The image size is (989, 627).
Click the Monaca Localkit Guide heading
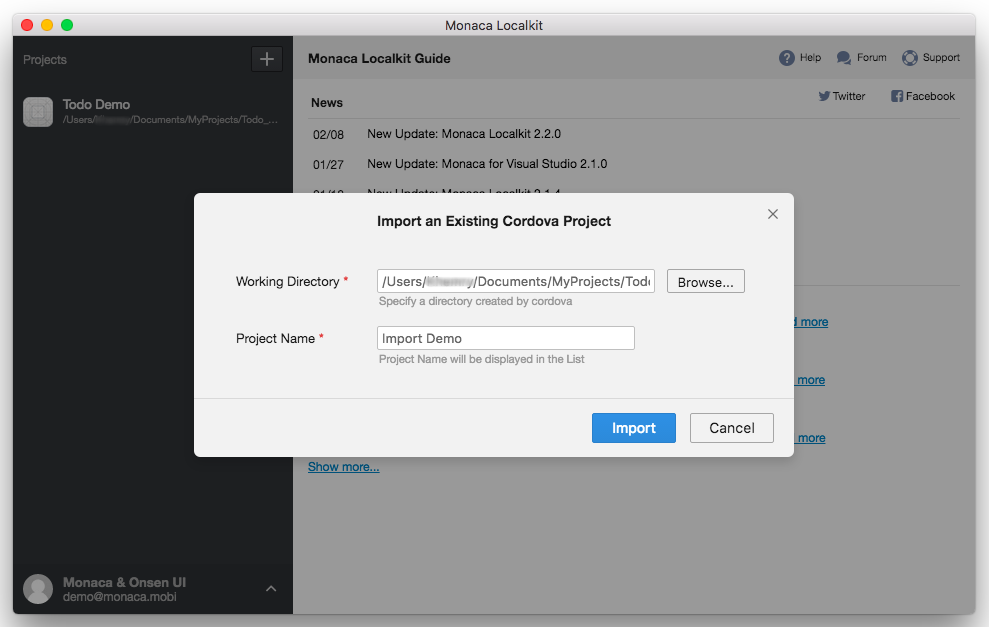coord(379,59)
